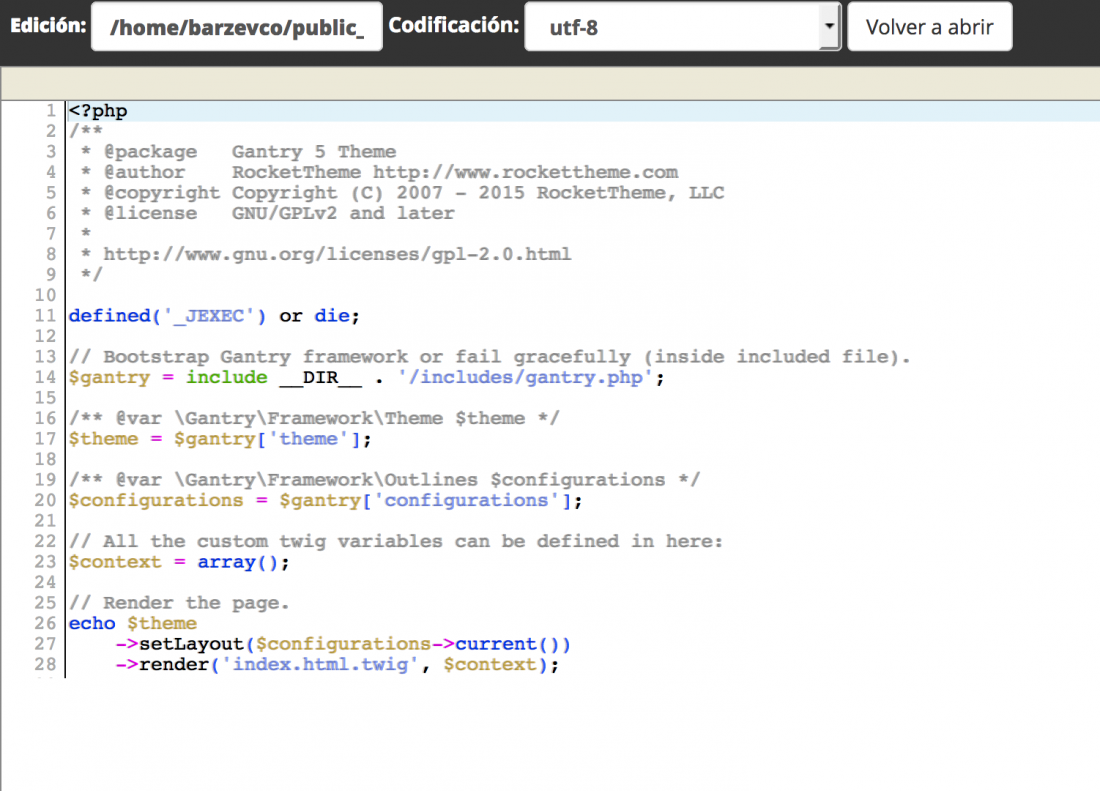Click the file path input field

click(236, 27)
